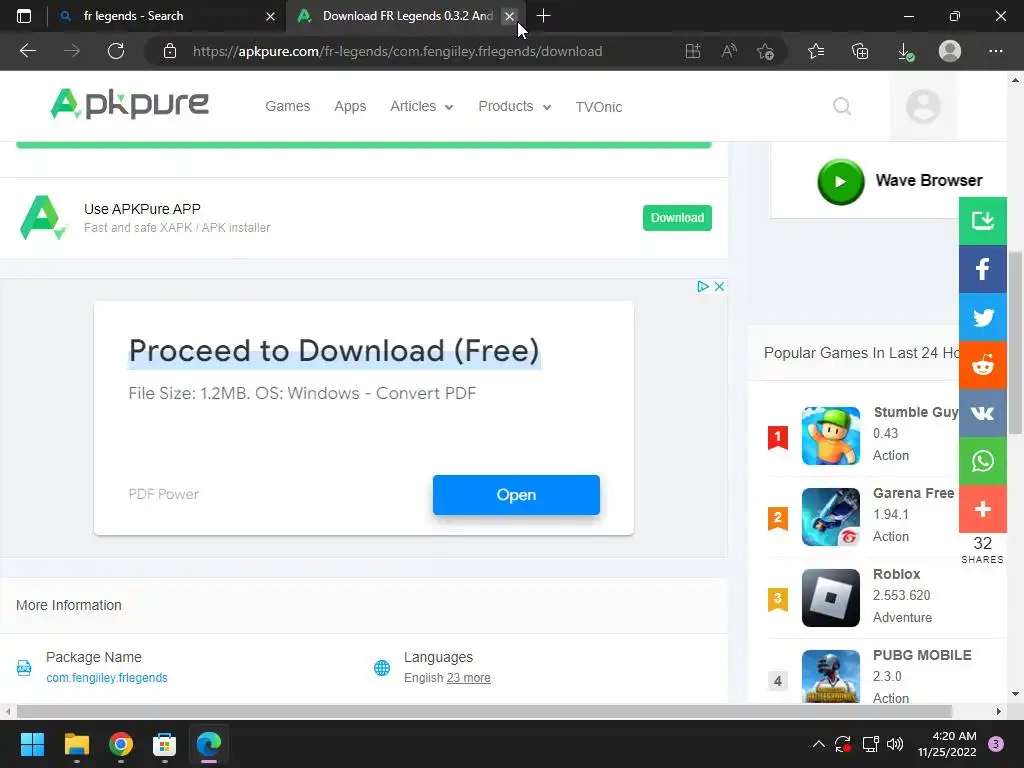
Task: Open the notification center badge
Action: coord(996,744)
